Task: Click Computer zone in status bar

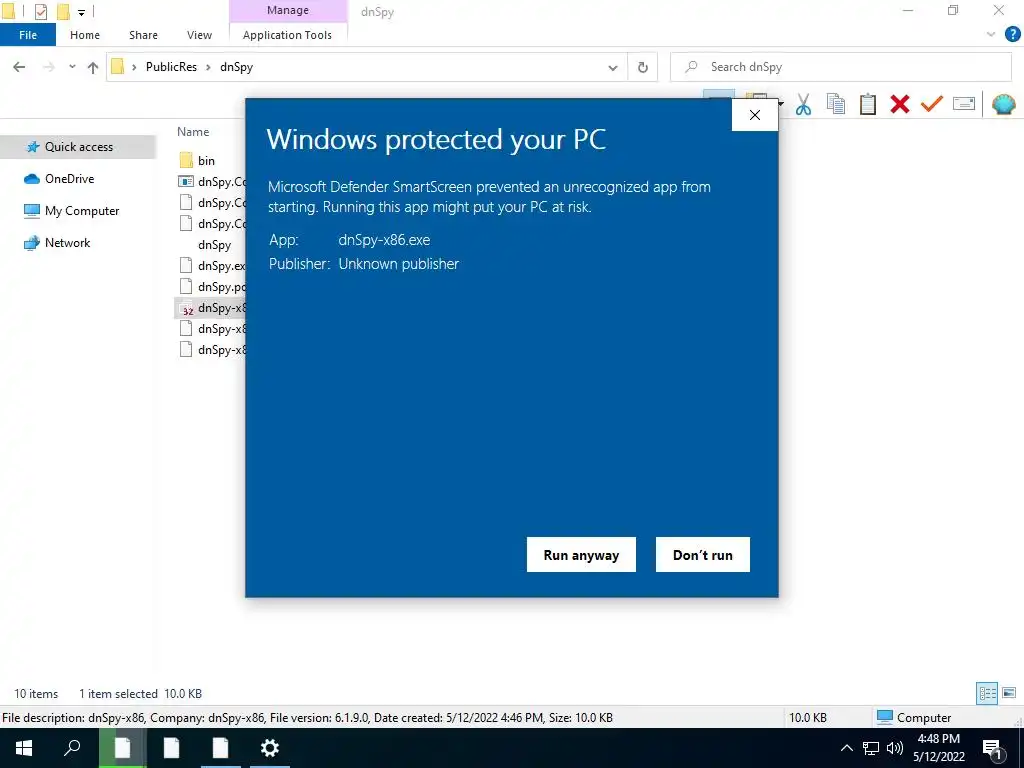Action: pos(914,717)
